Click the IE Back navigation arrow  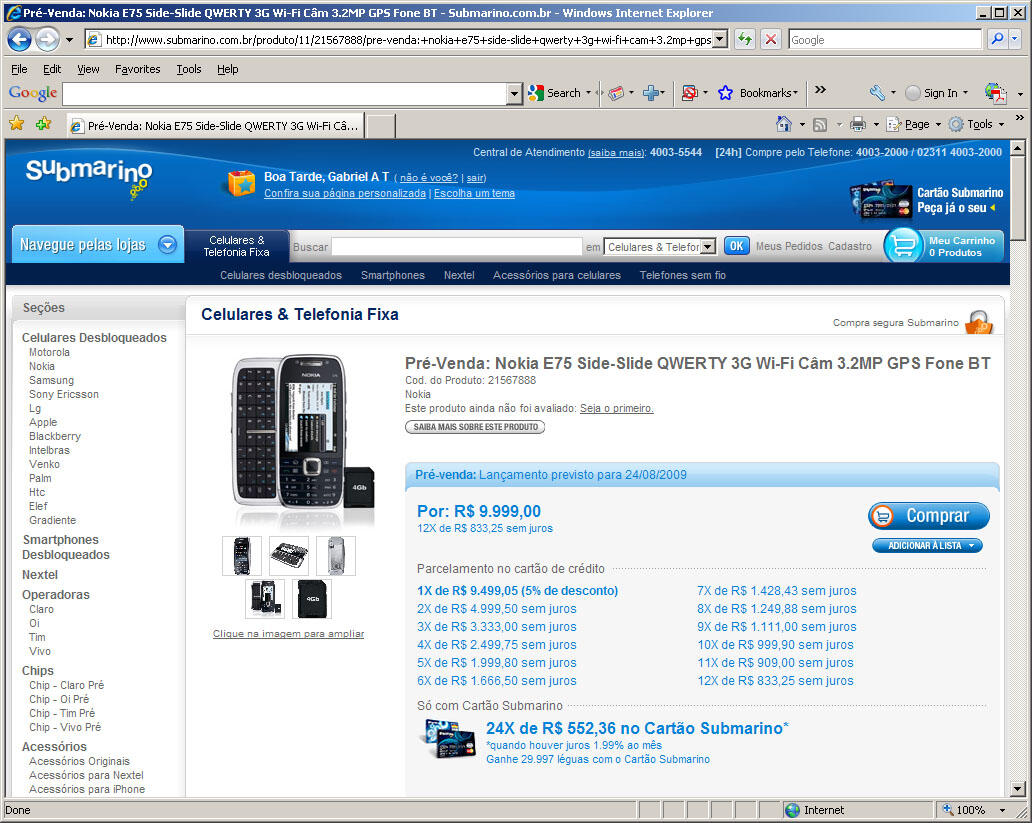pos(19,39)
